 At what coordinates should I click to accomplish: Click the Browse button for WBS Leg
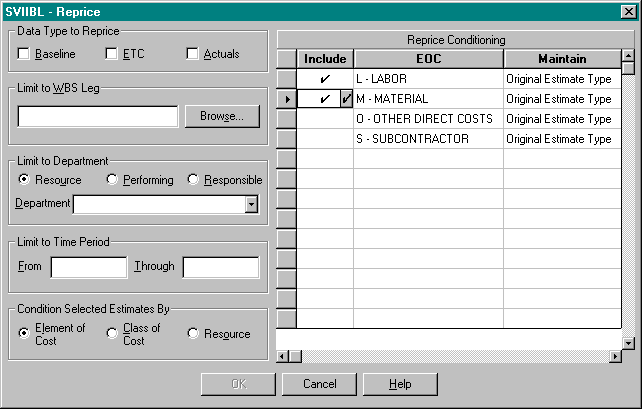(x=221, y=116)
